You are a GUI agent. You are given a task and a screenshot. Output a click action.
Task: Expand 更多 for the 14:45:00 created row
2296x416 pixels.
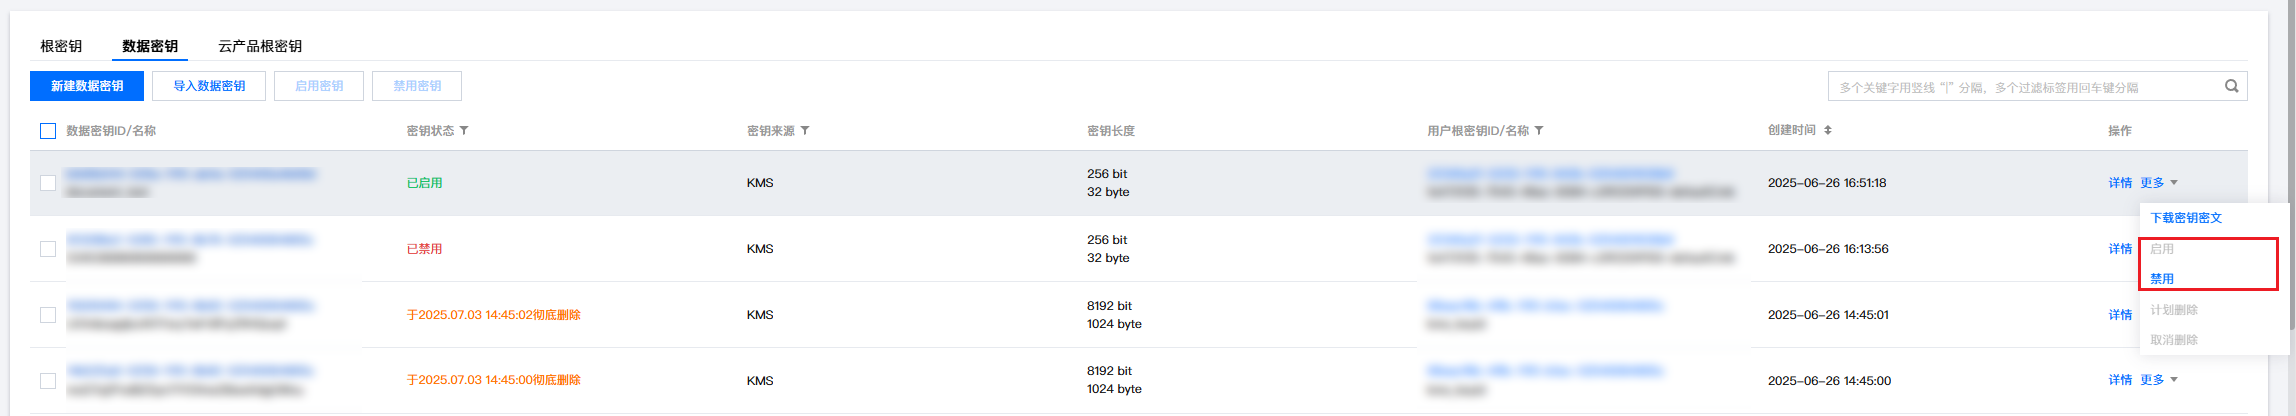pyautogui.click(x=2158, y=380)
